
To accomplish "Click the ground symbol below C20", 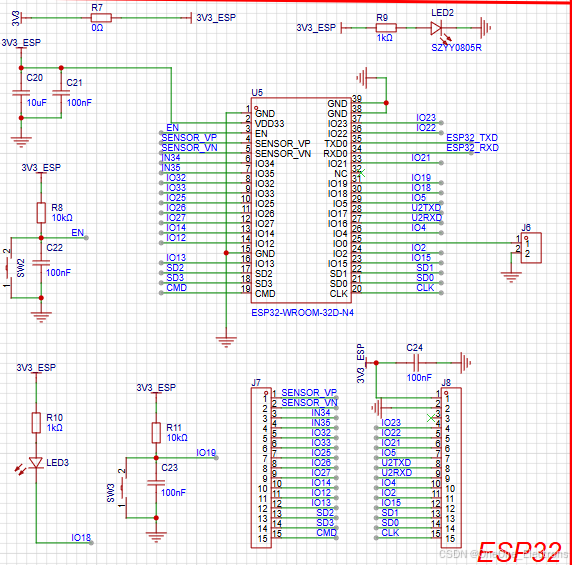I will [21, 142].
